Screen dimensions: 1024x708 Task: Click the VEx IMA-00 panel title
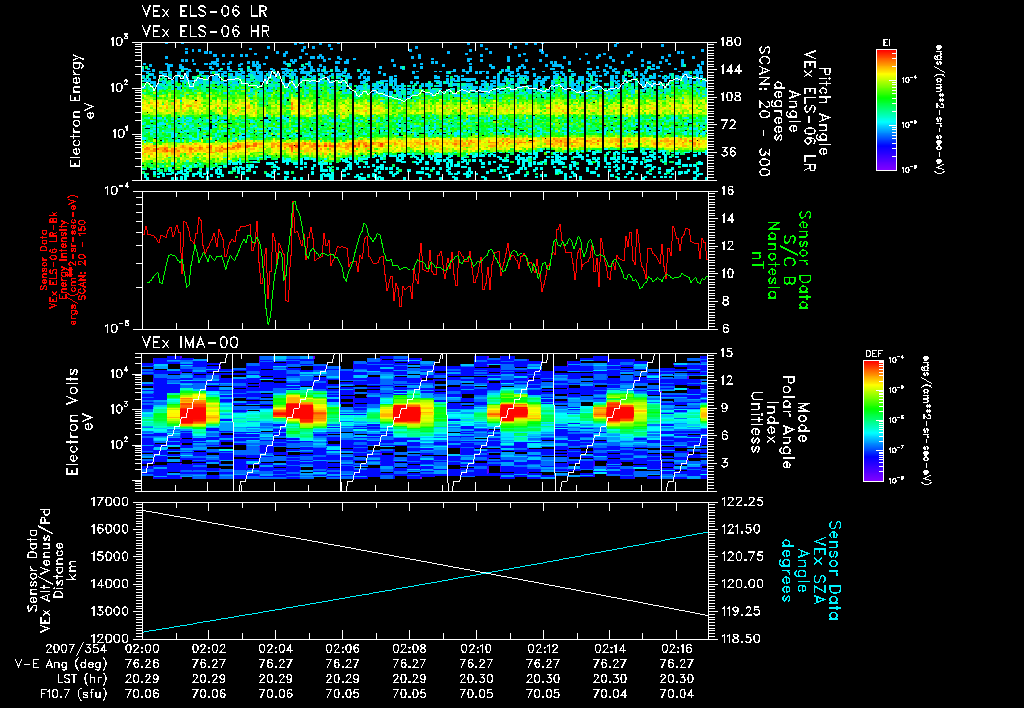[x=190, y=343]
